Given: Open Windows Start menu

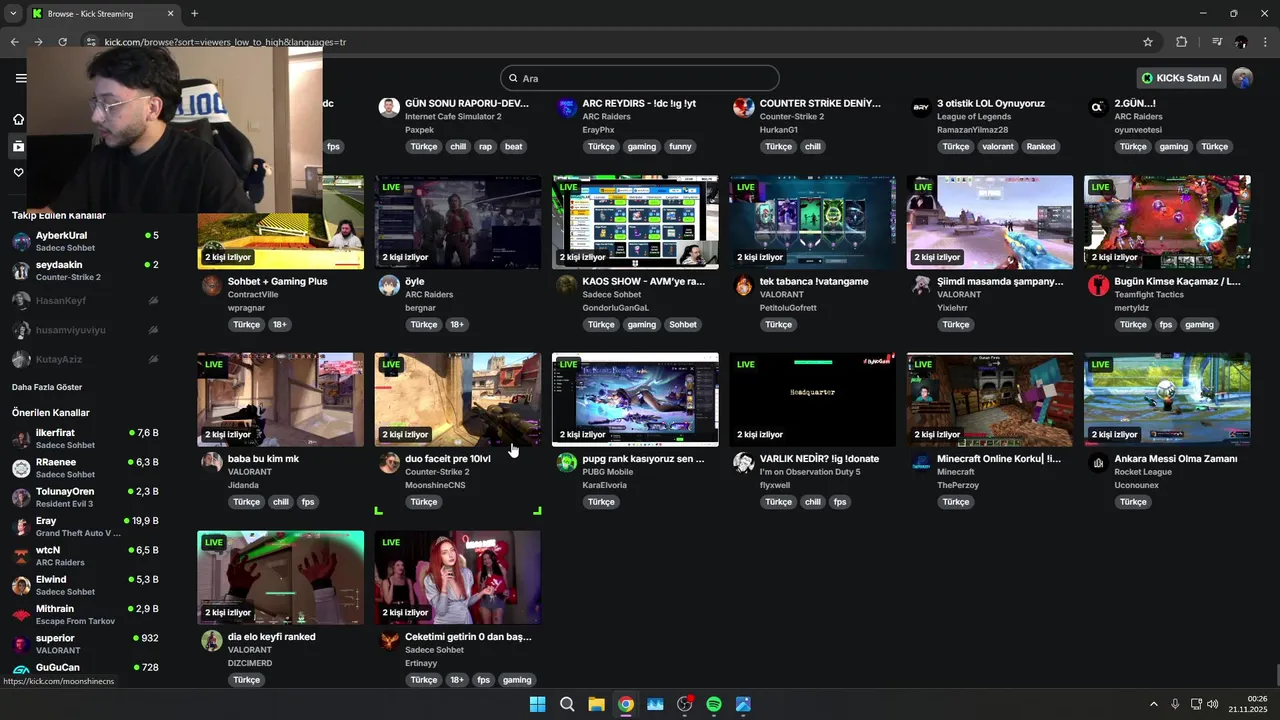Looking at the screenshot, I should click(537, 704).
